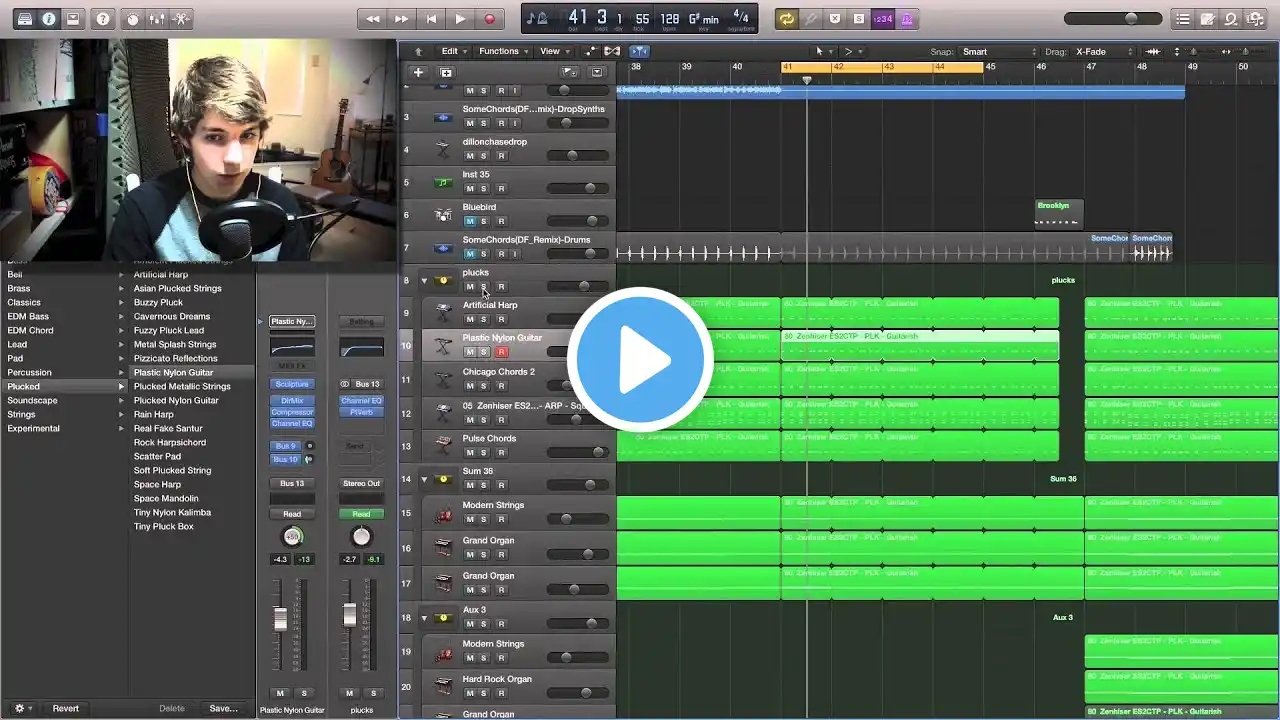Toggle the cycle loop mode button
This screenshot has width=1280, height=720.
click(x=787, y=19)
